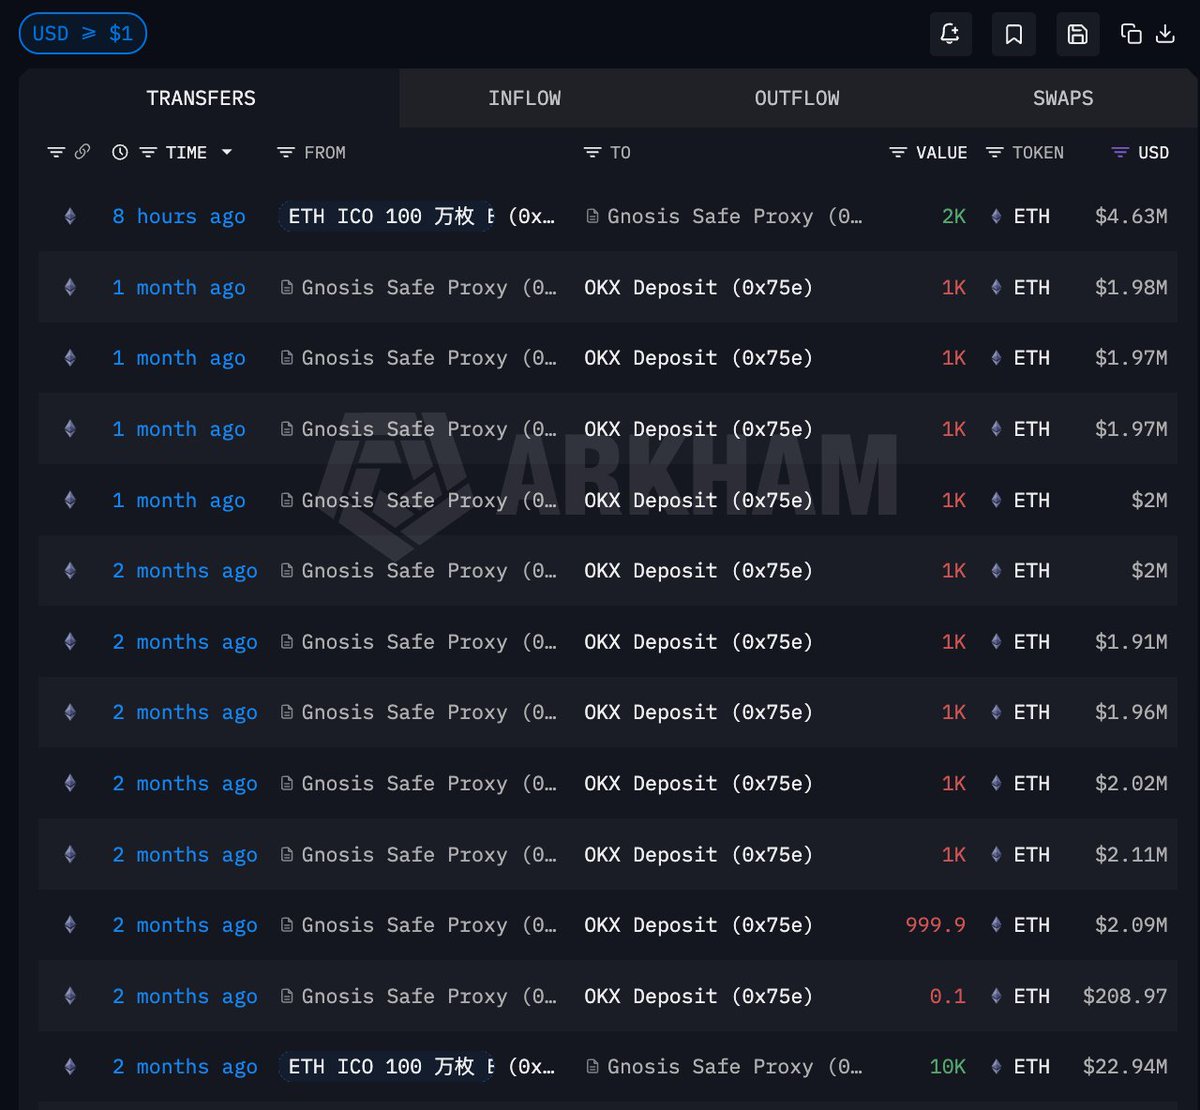Click the download icon in top toolbar
Viewport: 1200px width, 1110px height.
[1165, 34]
